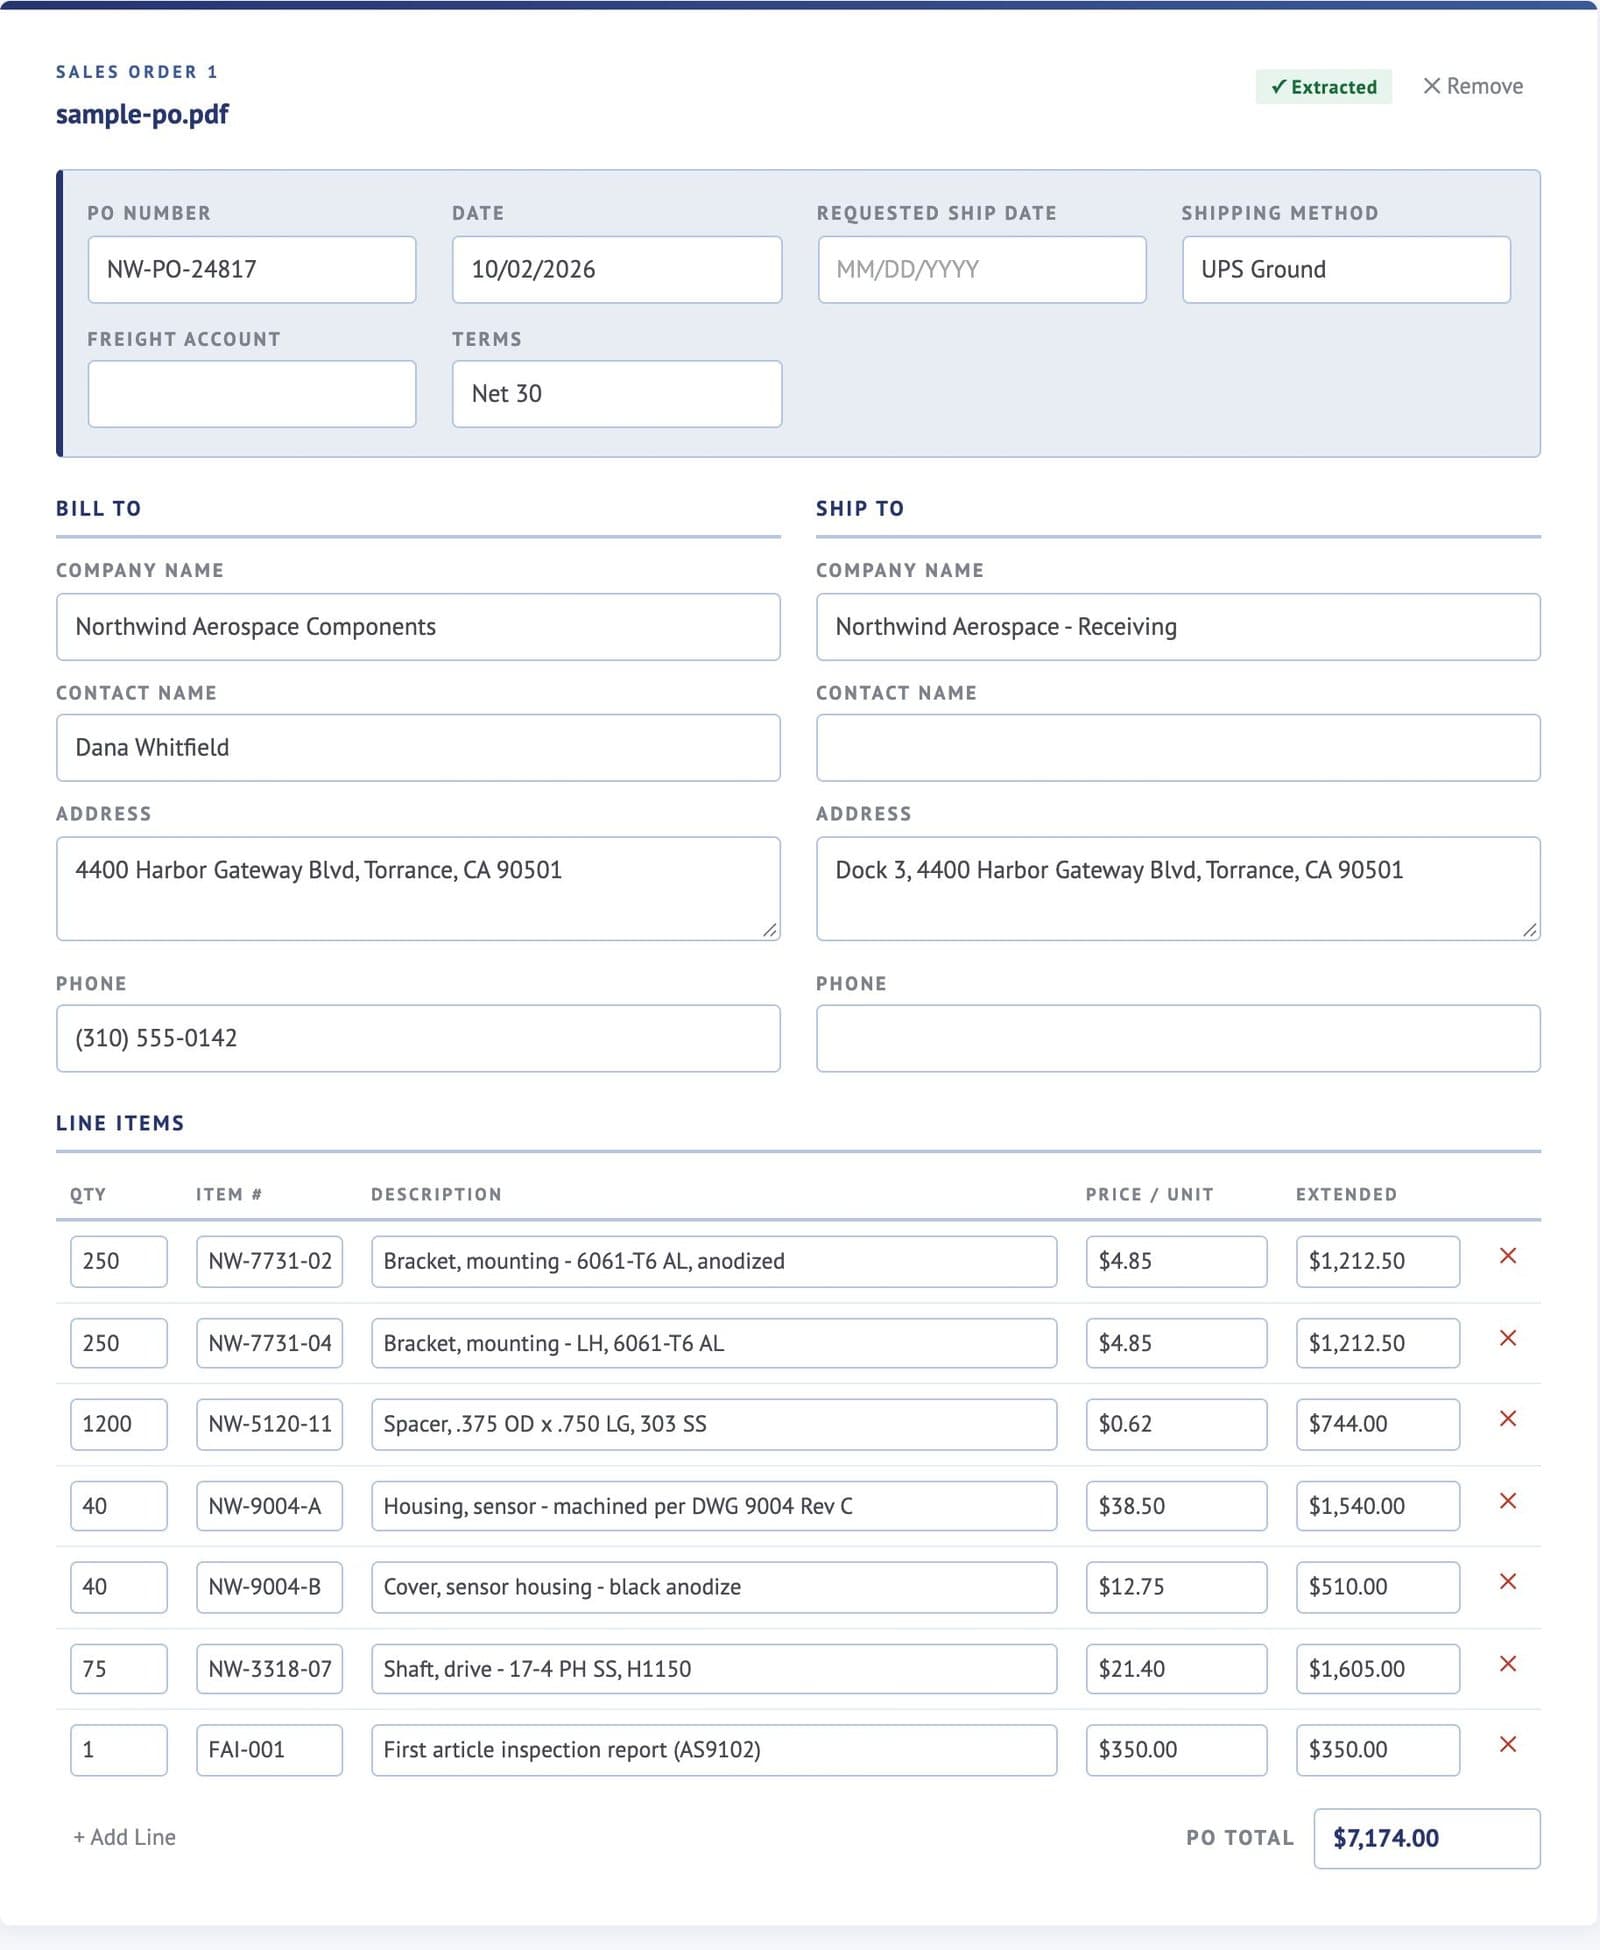Image resolution: width=1600 pixels, height=1950 pixels.
Task: Delete the NW-7731-02 line item
Action: [1508, 1256]
